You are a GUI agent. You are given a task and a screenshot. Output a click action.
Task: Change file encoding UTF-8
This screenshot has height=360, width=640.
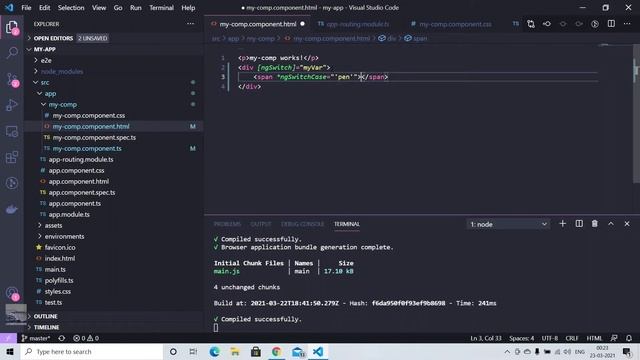549,338
